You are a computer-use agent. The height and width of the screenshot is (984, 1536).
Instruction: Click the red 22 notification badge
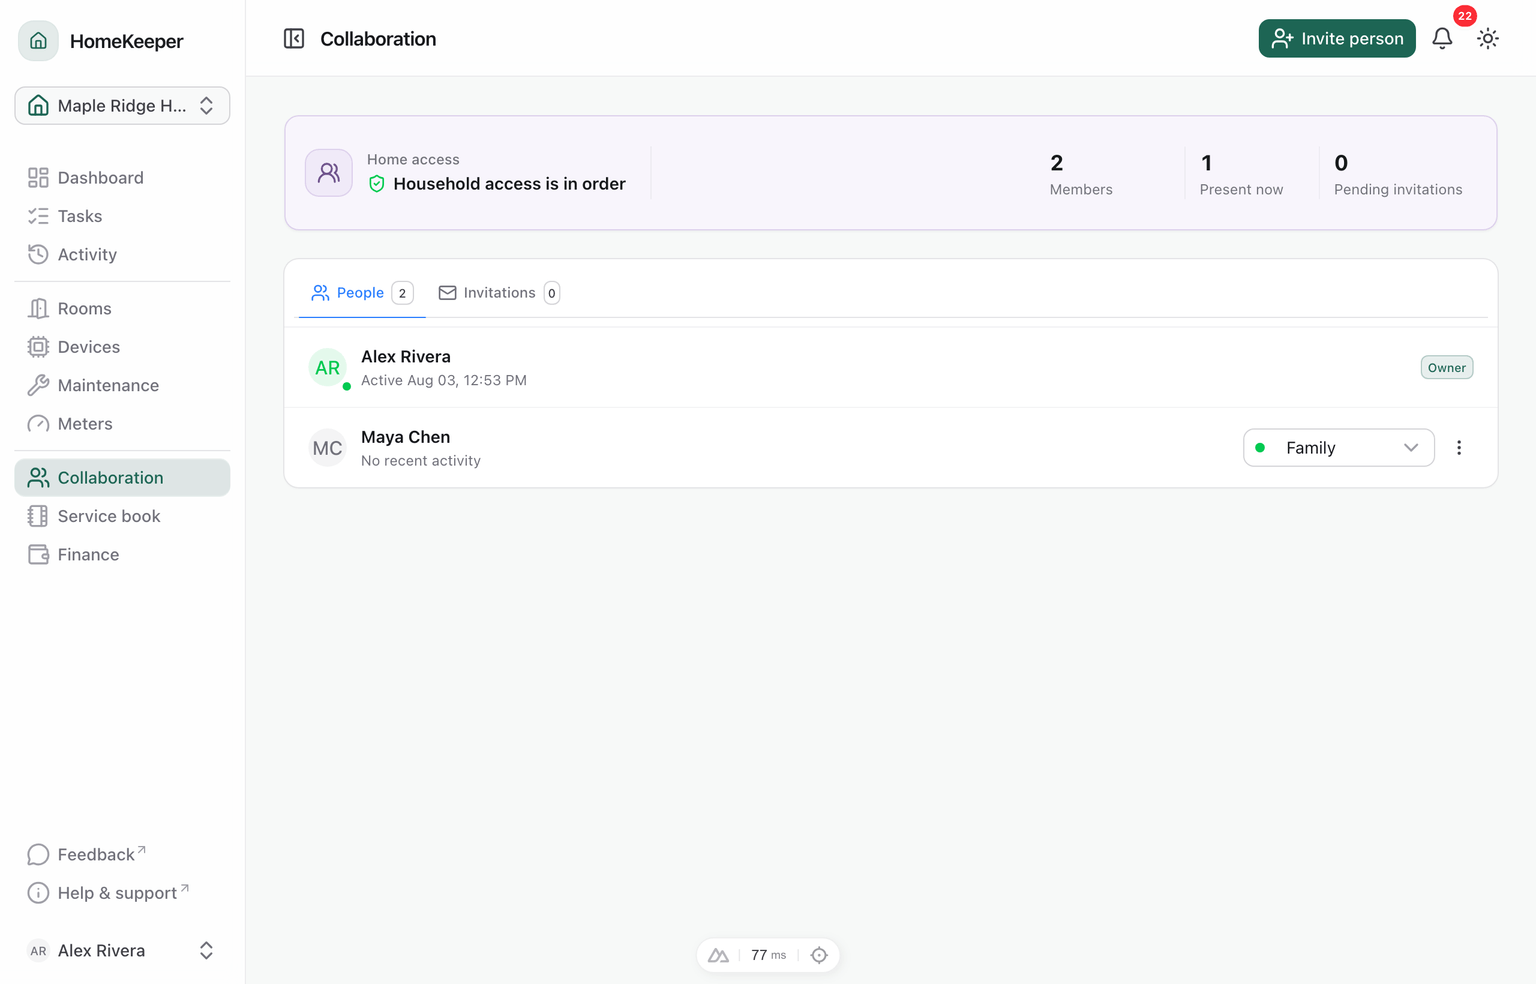(1465, 16)
